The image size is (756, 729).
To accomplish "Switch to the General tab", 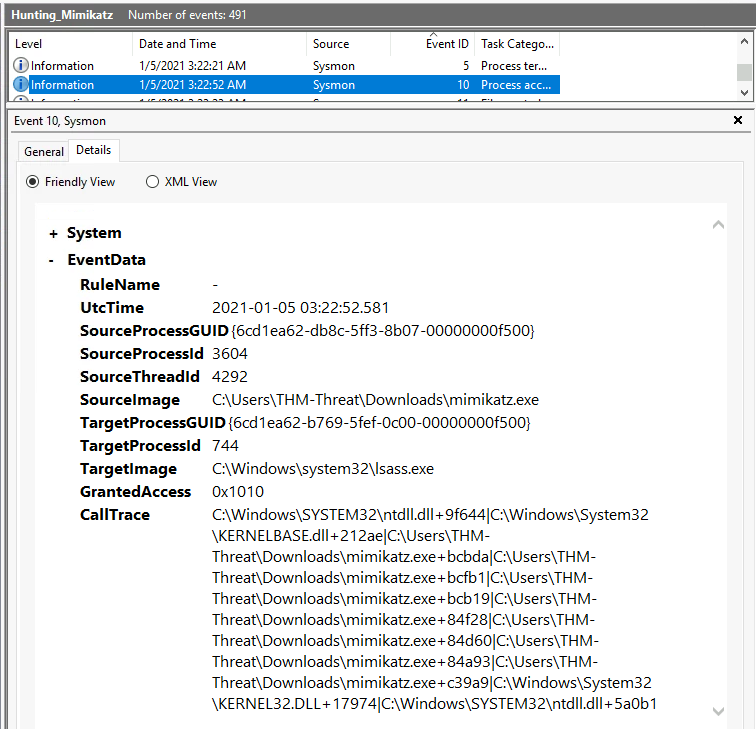I will point(43,151).
